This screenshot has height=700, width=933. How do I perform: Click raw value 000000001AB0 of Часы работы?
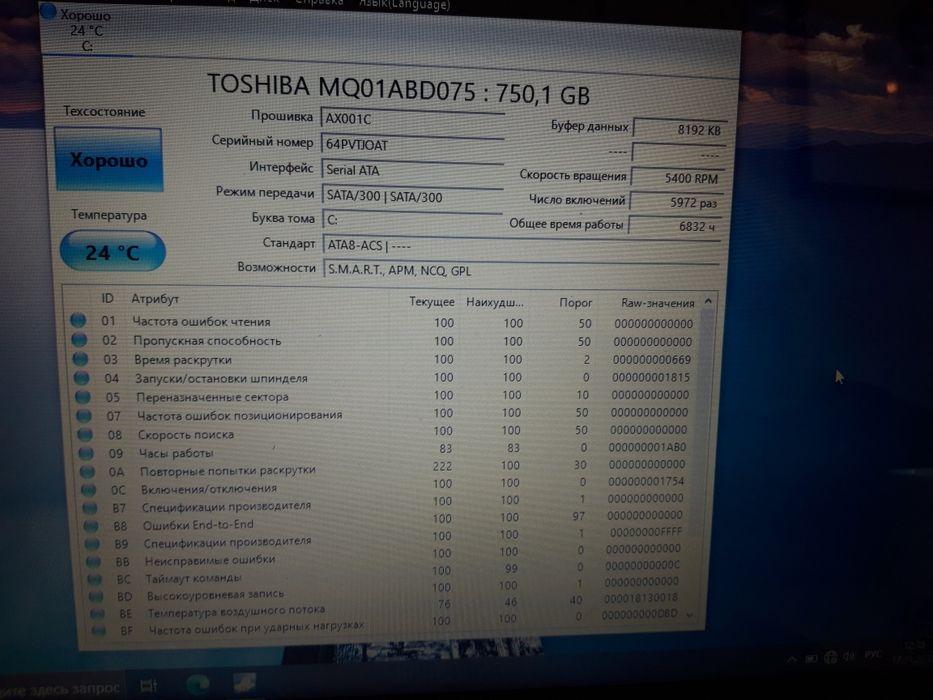click(647, 447)
